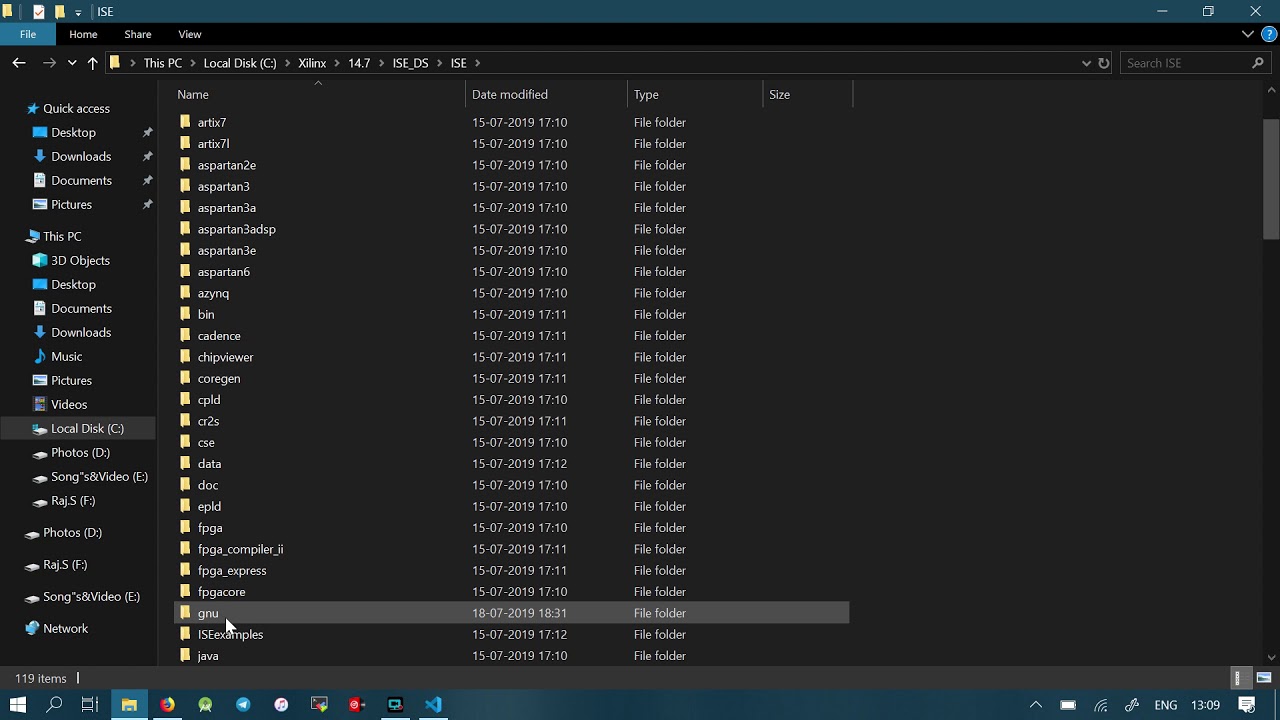Open the address bar history dropdown
This screenshot has width=1280, height=720.
pos(1086,63)
